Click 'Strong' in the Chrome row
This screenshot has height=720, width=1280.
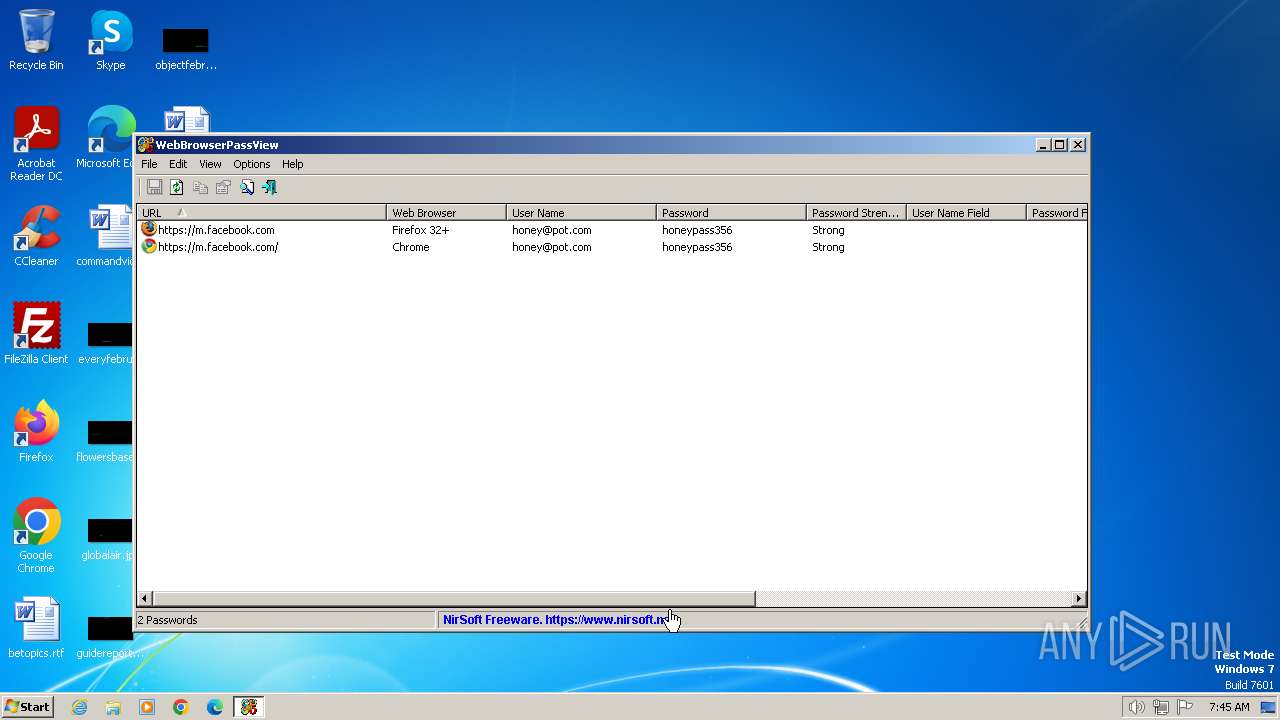(x=828, y=247)
